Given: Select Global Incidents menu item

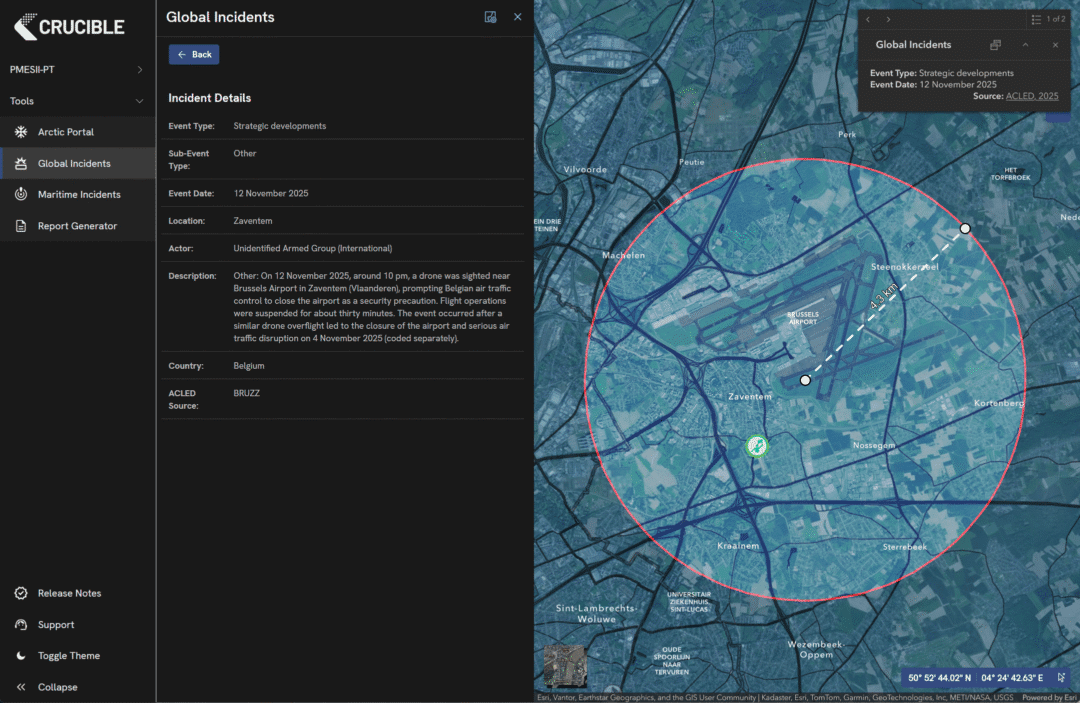Looking at the screenshot, I should (74, 164).
